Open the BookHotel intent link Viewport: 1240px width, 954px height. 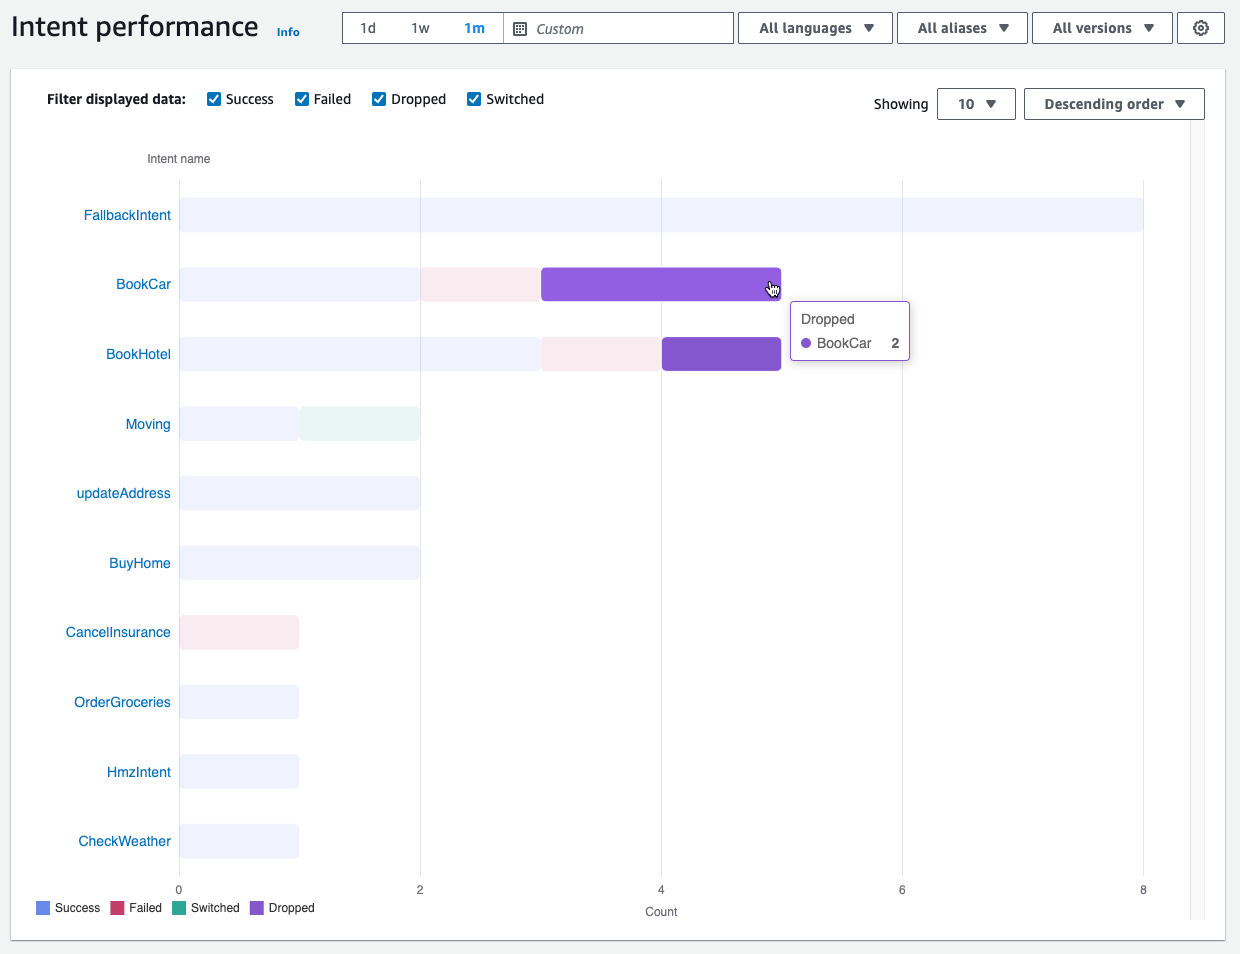point(138,354)
